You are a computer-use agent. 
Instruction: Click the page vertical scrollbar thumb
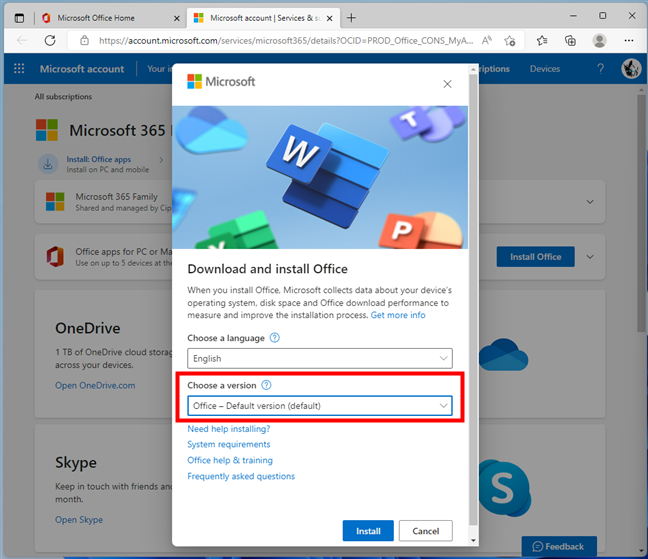[641, 213]
